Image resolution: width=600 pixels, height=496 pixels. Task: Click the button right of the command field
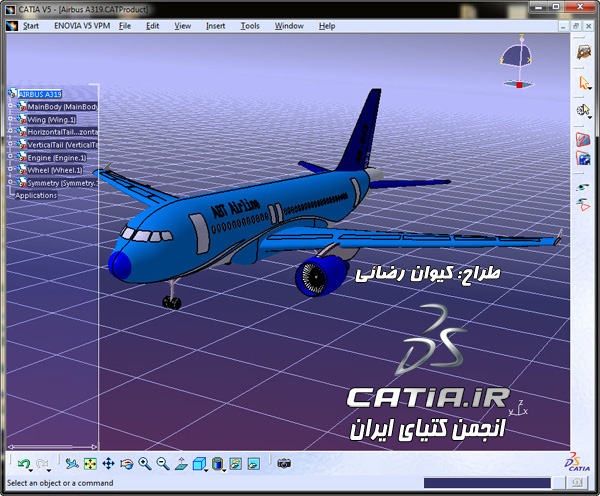click(577, 483)
